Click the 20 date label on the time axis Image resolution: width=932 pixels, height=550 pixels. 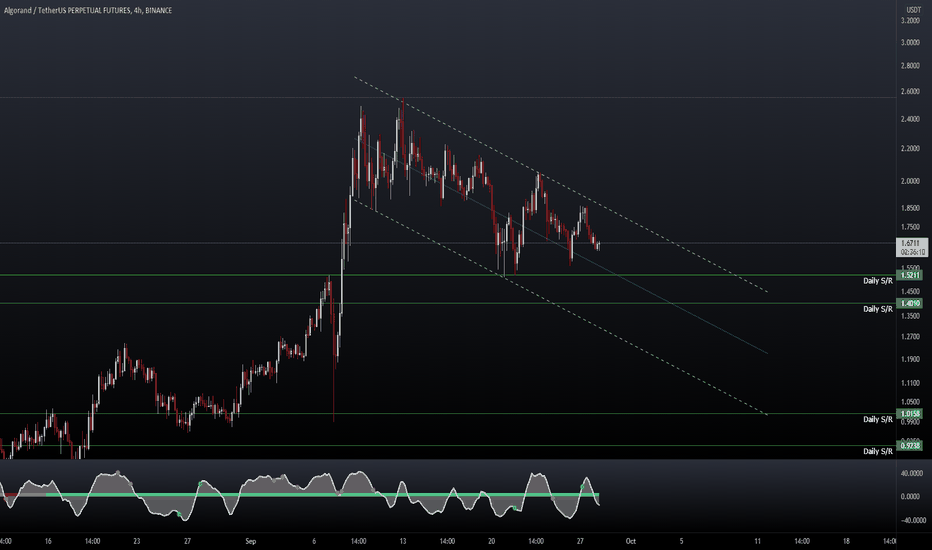point(492,542)
